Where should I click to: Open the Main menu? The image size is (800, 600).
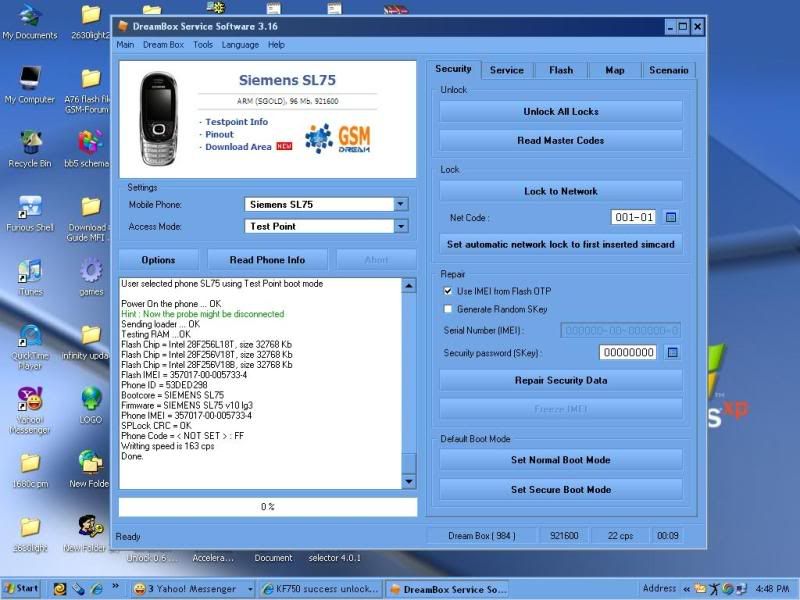(x=125, y=44)
